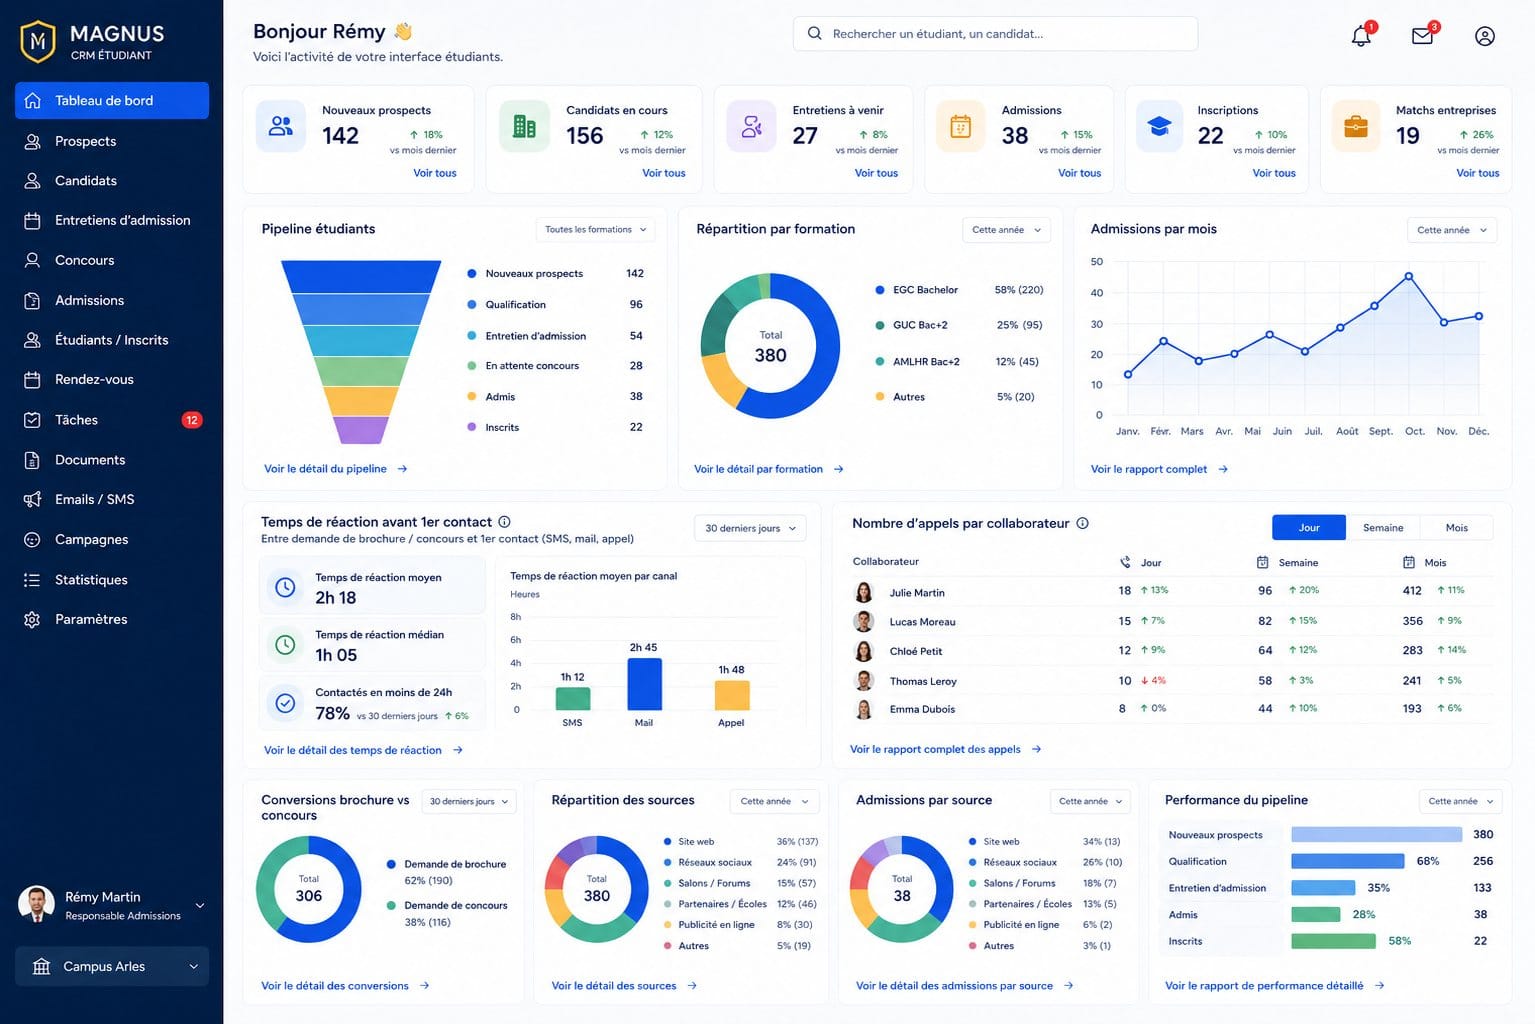The width and height of the screenshot is (1535, 1024).
Task: Click the EGC Bachelor blue legend dot
Action: click(x=880, y=290)
